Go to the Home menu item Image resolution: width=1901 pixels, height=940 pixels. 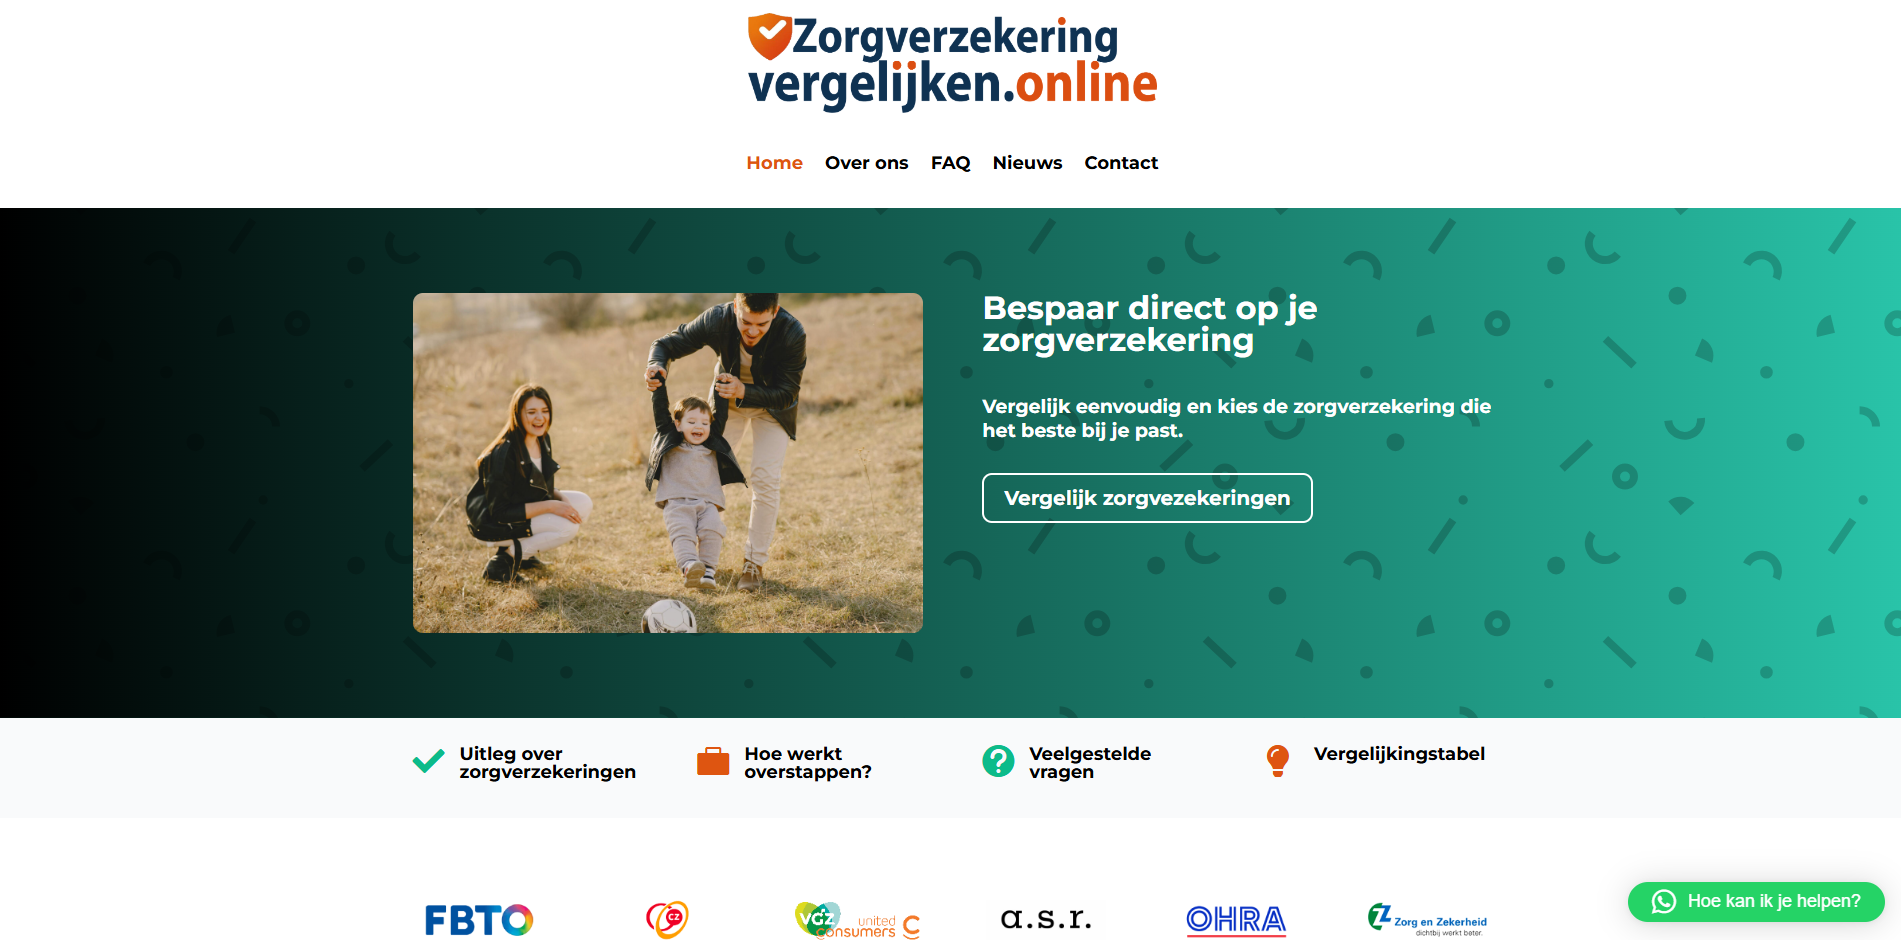click(x=774, y=163)
